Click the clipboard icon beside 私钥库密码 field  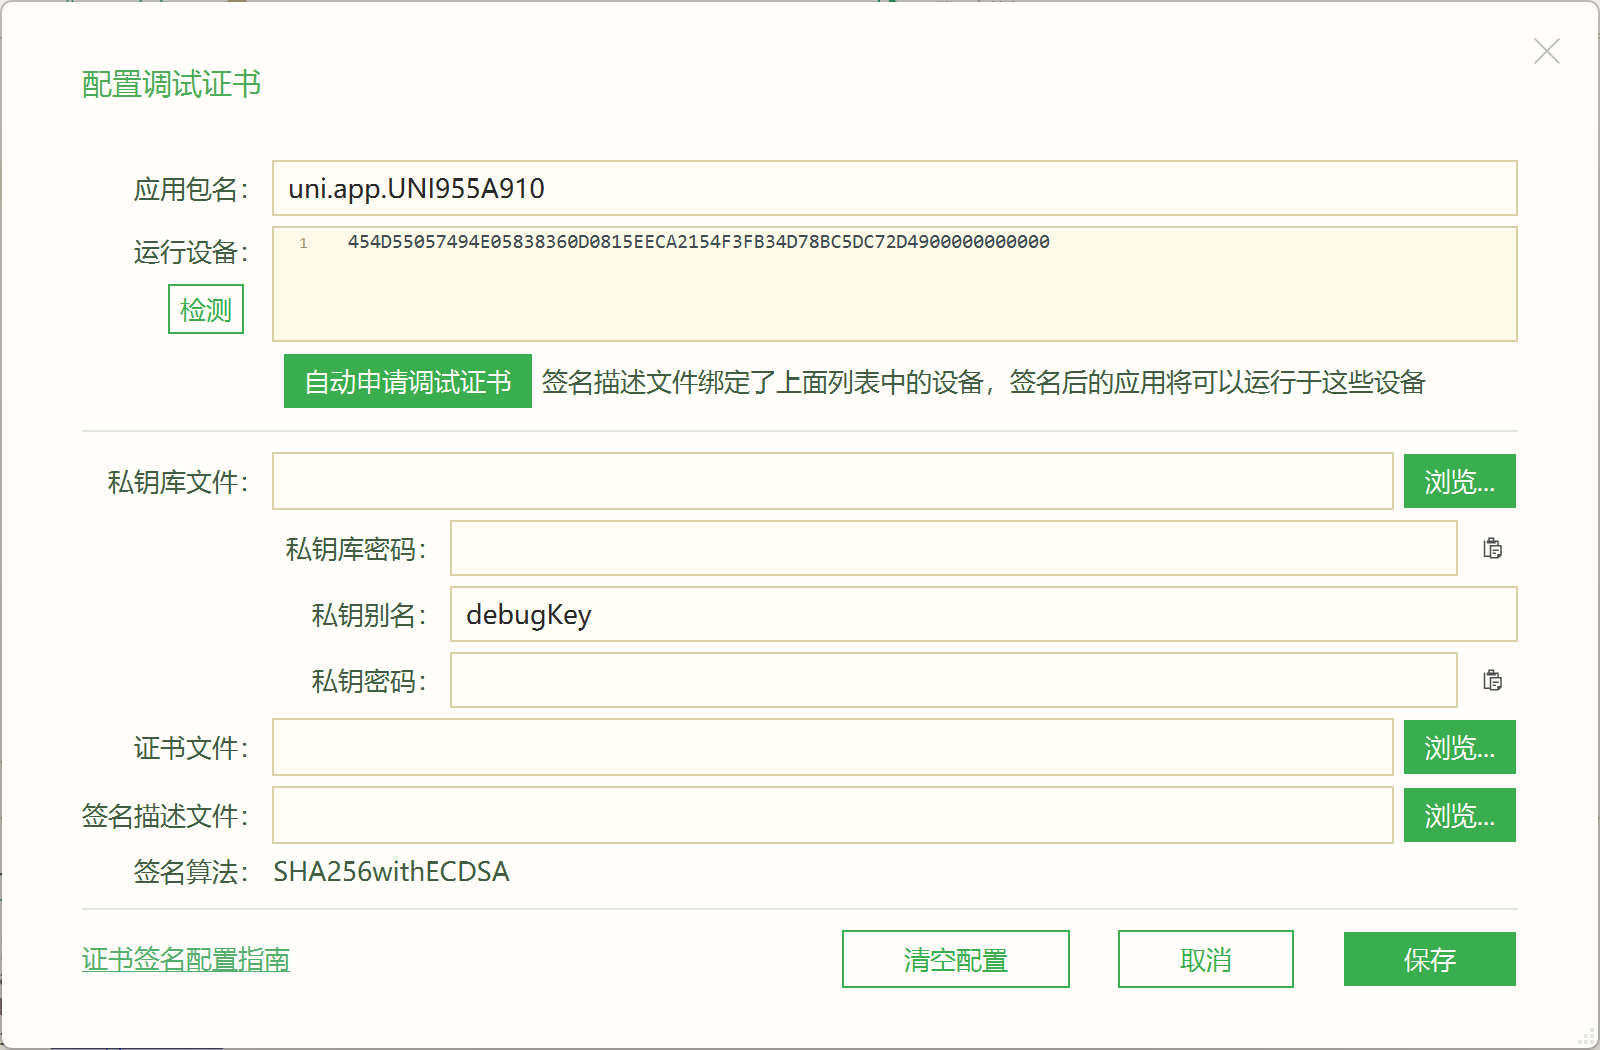click(1492, 548)
